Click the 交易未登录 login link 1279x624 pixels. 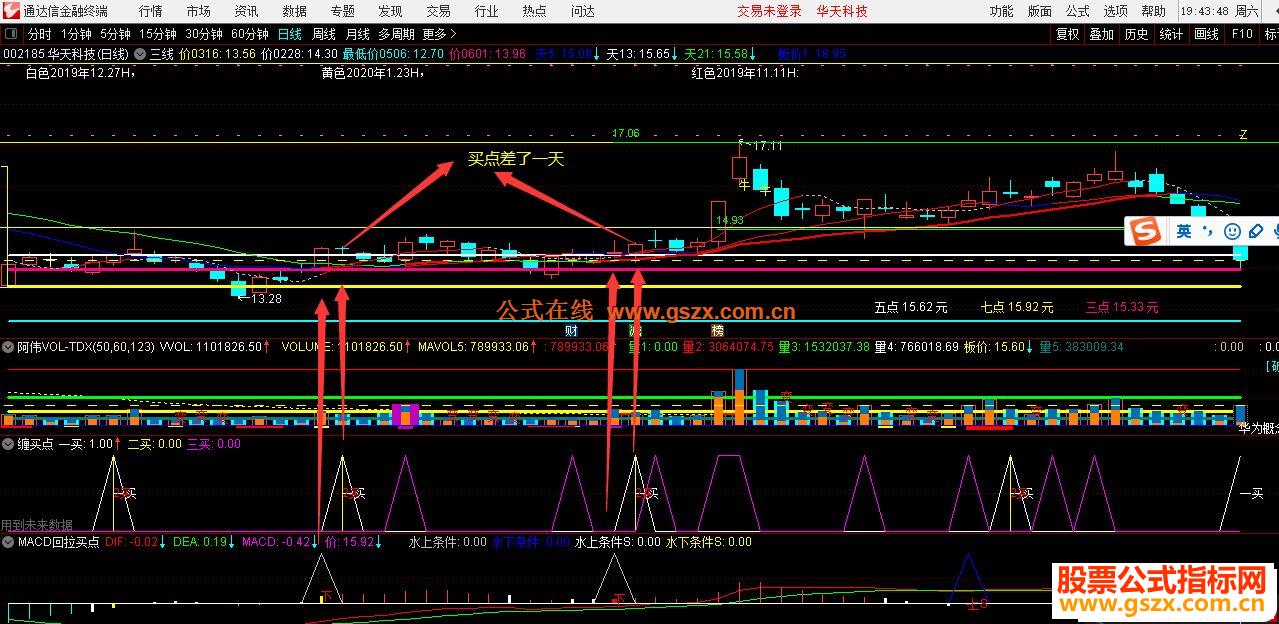pos(769,11)
